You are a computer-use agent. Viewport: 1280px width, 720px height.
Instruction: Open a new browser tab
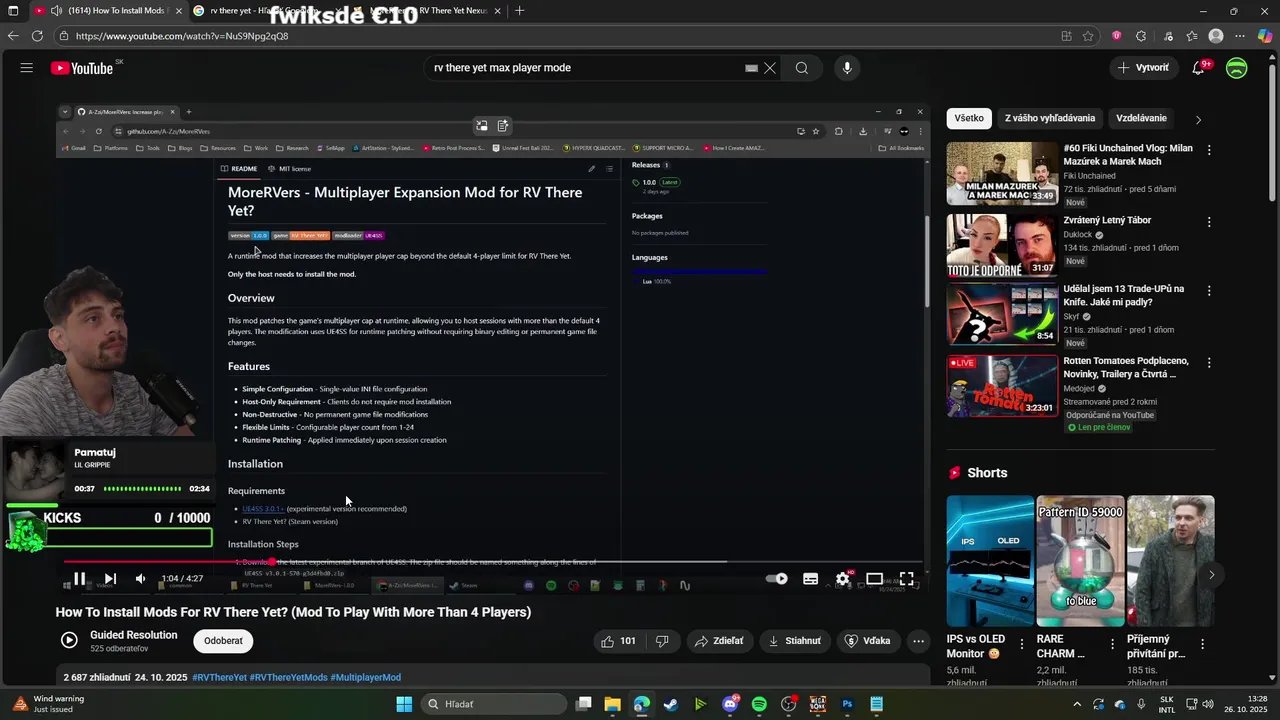tap(519, 11)
